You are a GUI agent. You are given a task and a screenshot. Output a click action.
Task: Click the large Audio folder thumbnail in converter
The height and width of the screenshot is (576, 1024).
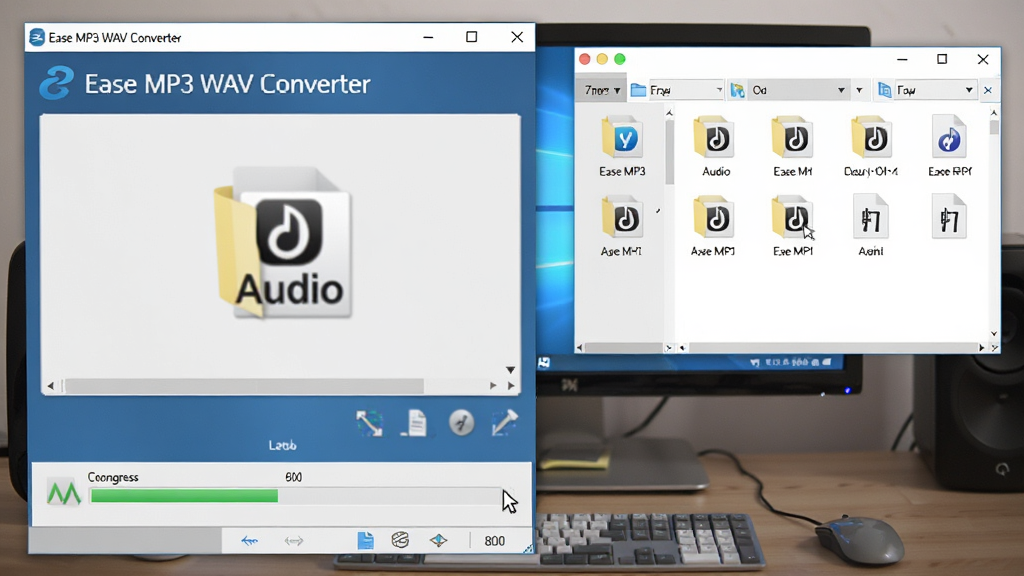(283, 242)
